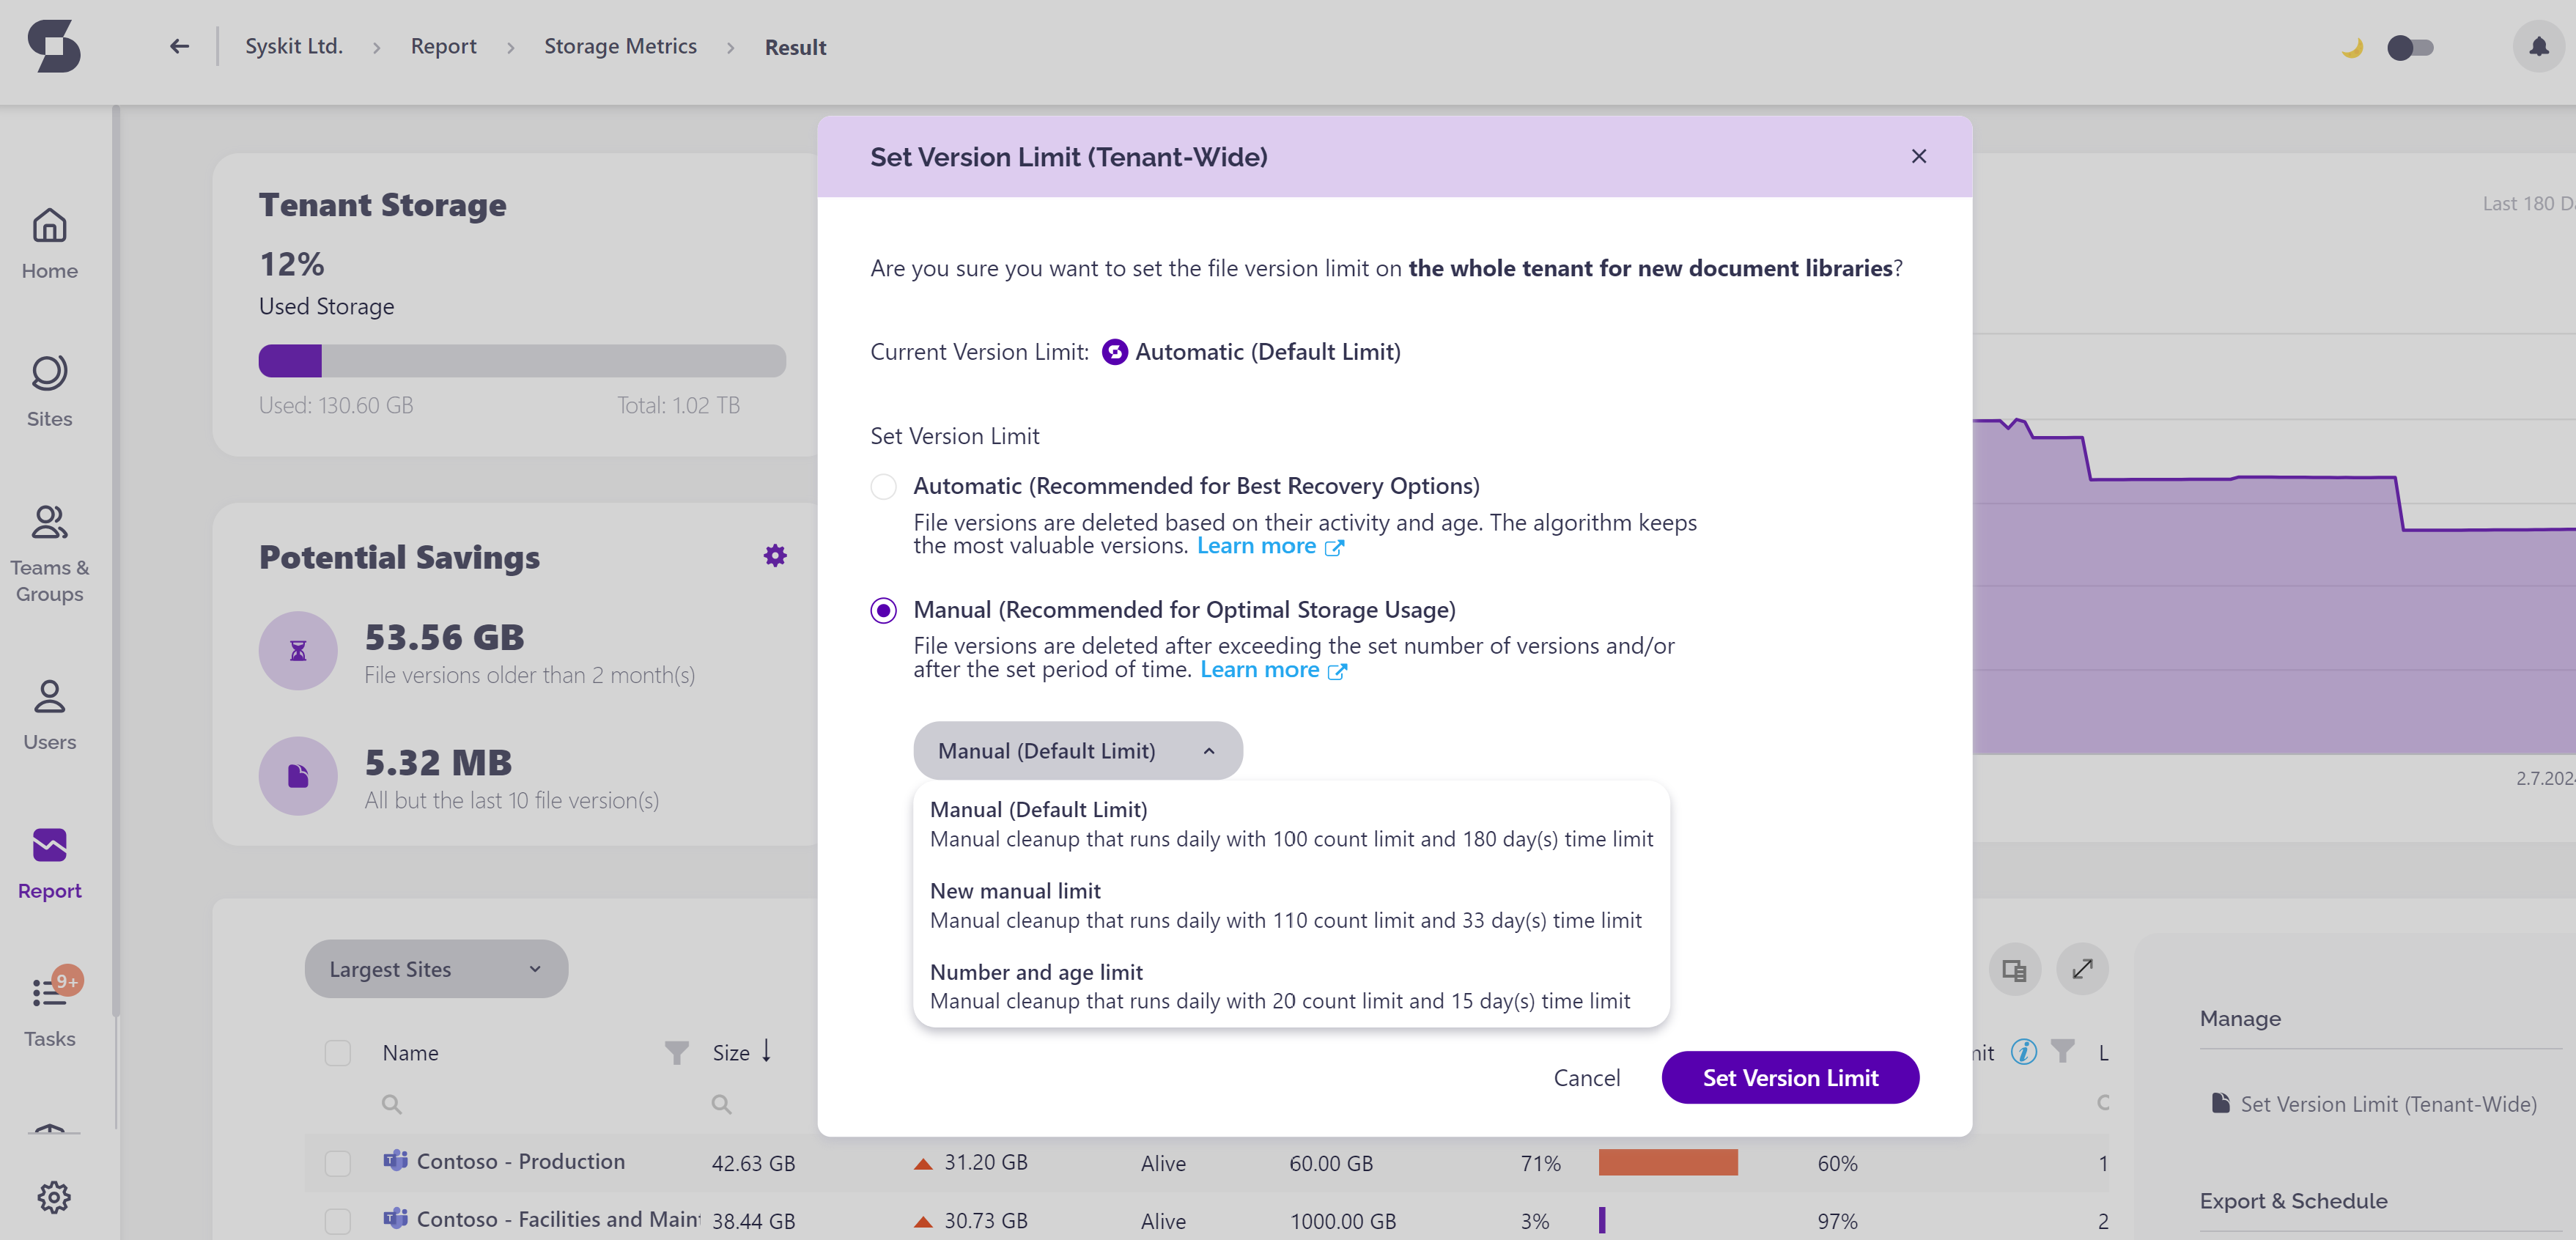
Task: Click the Cancel button
Action: coord(1586,1077)
